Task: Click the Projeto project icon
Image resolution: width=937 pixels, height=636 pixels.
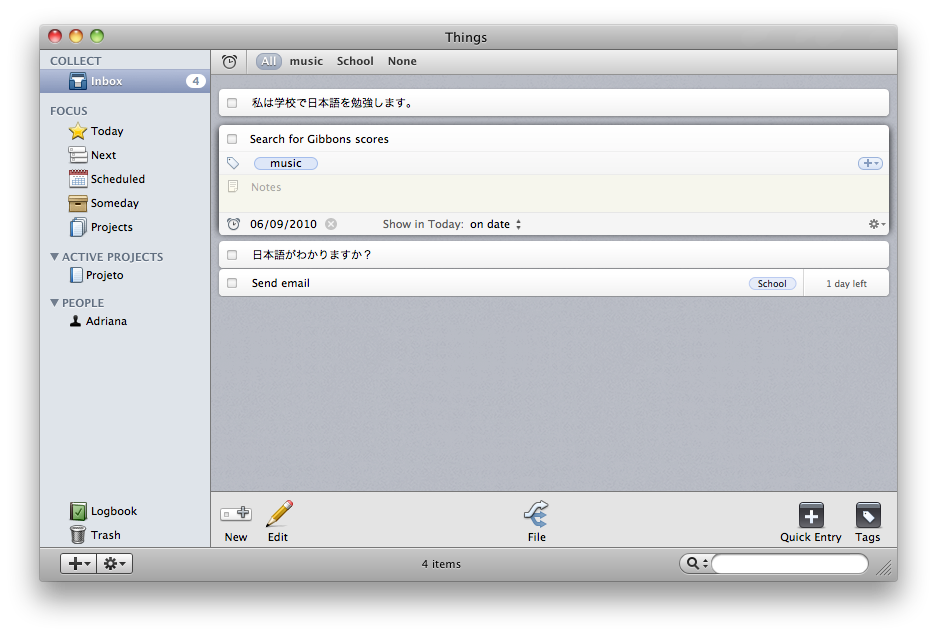Action: (76, 275)
